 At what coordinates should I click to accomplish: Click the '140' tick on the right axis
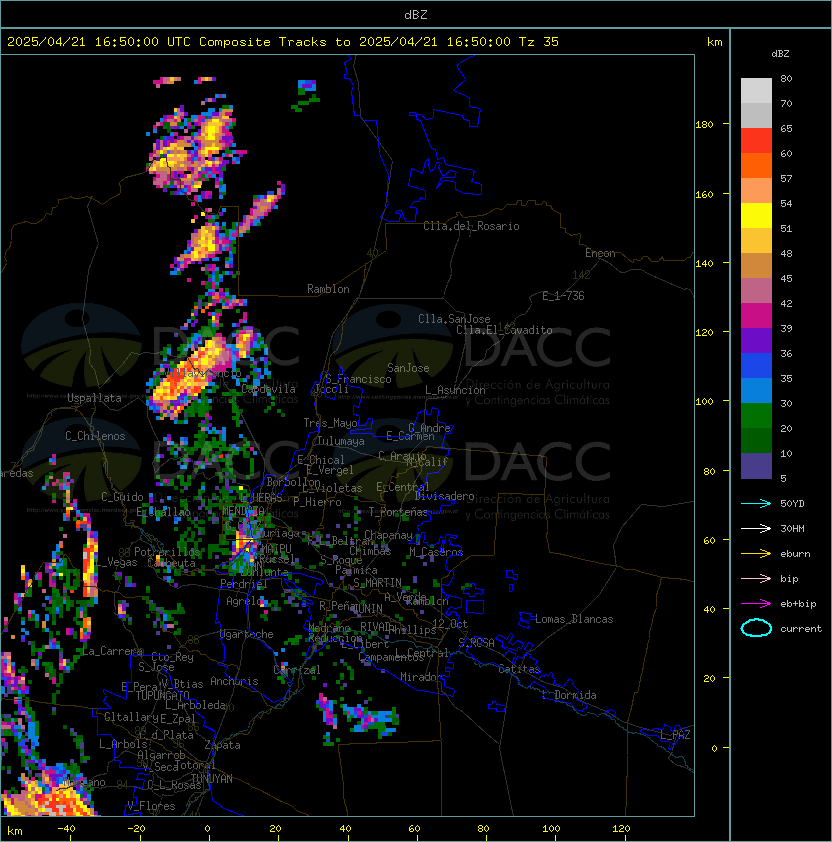tap(704, 264)
